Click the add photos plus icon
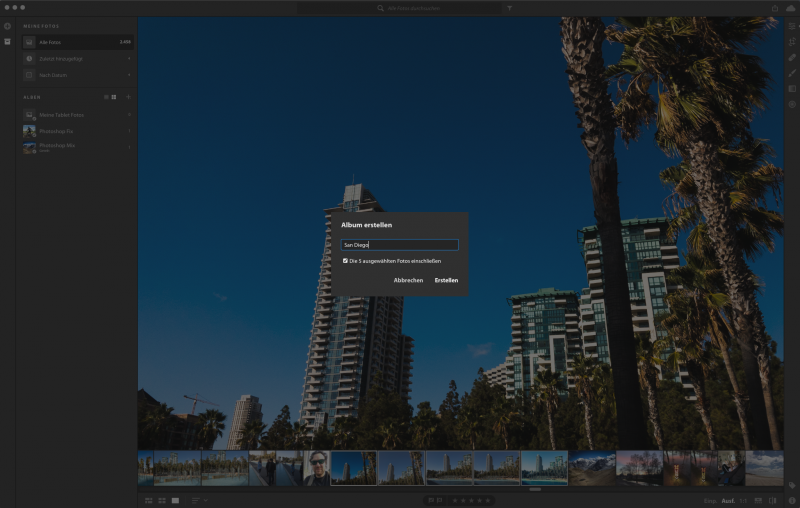This screenshot has width=800, height=508. pos(8,26)
